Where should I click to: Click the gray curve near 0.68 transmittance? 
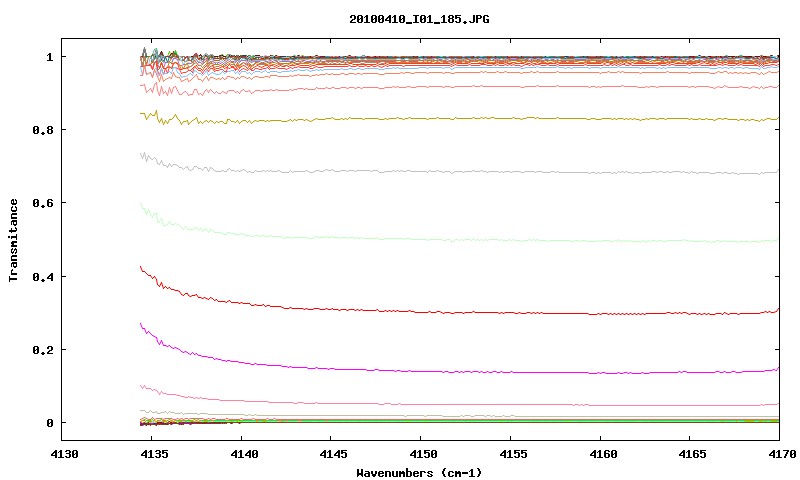(x=459, y=172)
